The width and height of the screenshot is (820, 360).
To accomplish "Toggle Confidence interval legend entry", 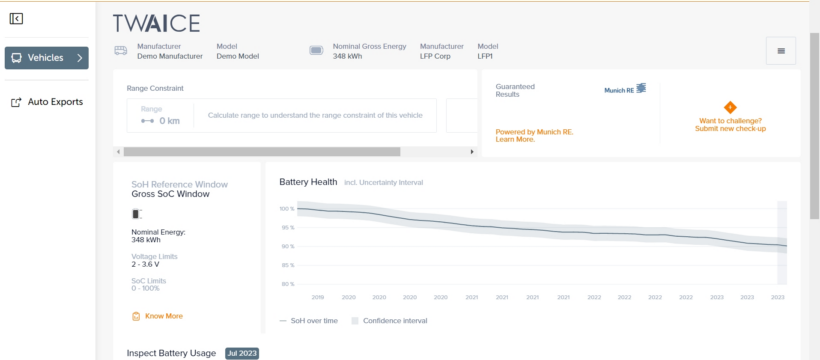I will pyautogui.click(x=389, y=321).
